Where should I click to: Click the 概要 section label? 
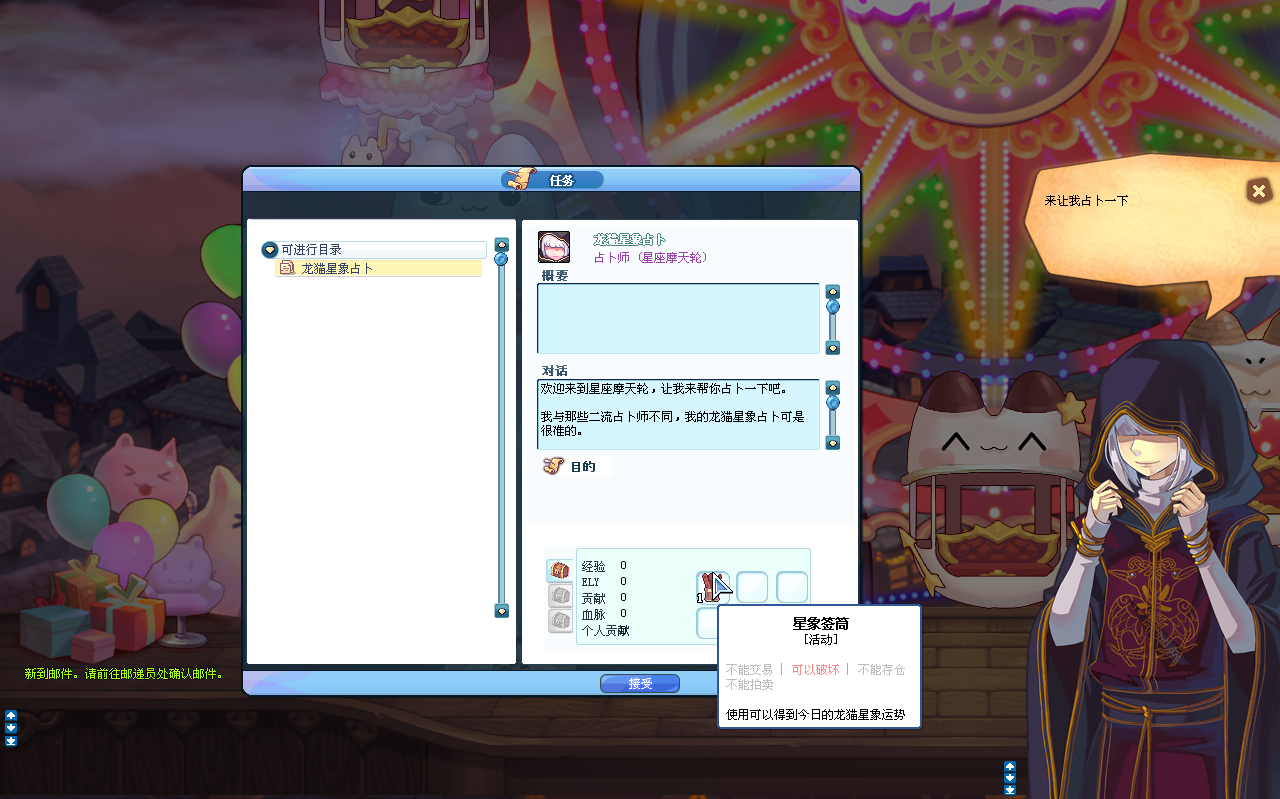click(555, 275)
